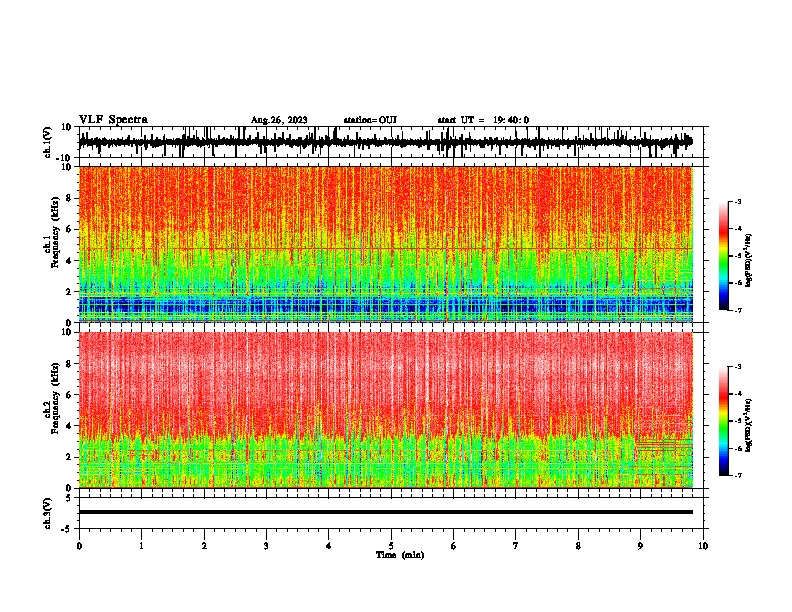Click the ch.2 frequency spectrogram

coord(386,410)
